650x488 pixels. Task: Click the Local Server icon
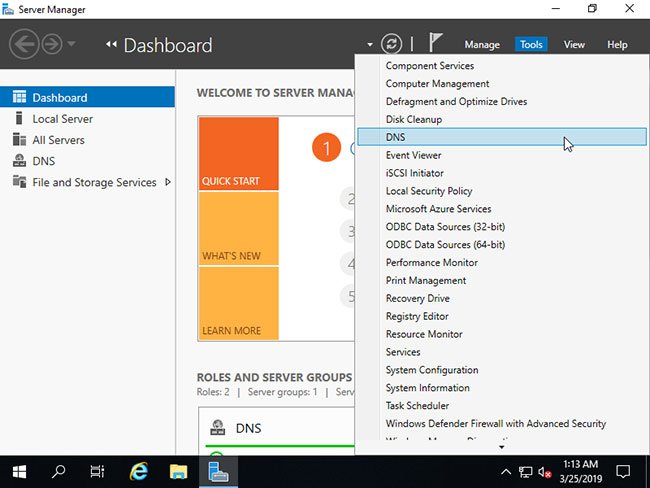pyautogui.click(x=19, y=118)
